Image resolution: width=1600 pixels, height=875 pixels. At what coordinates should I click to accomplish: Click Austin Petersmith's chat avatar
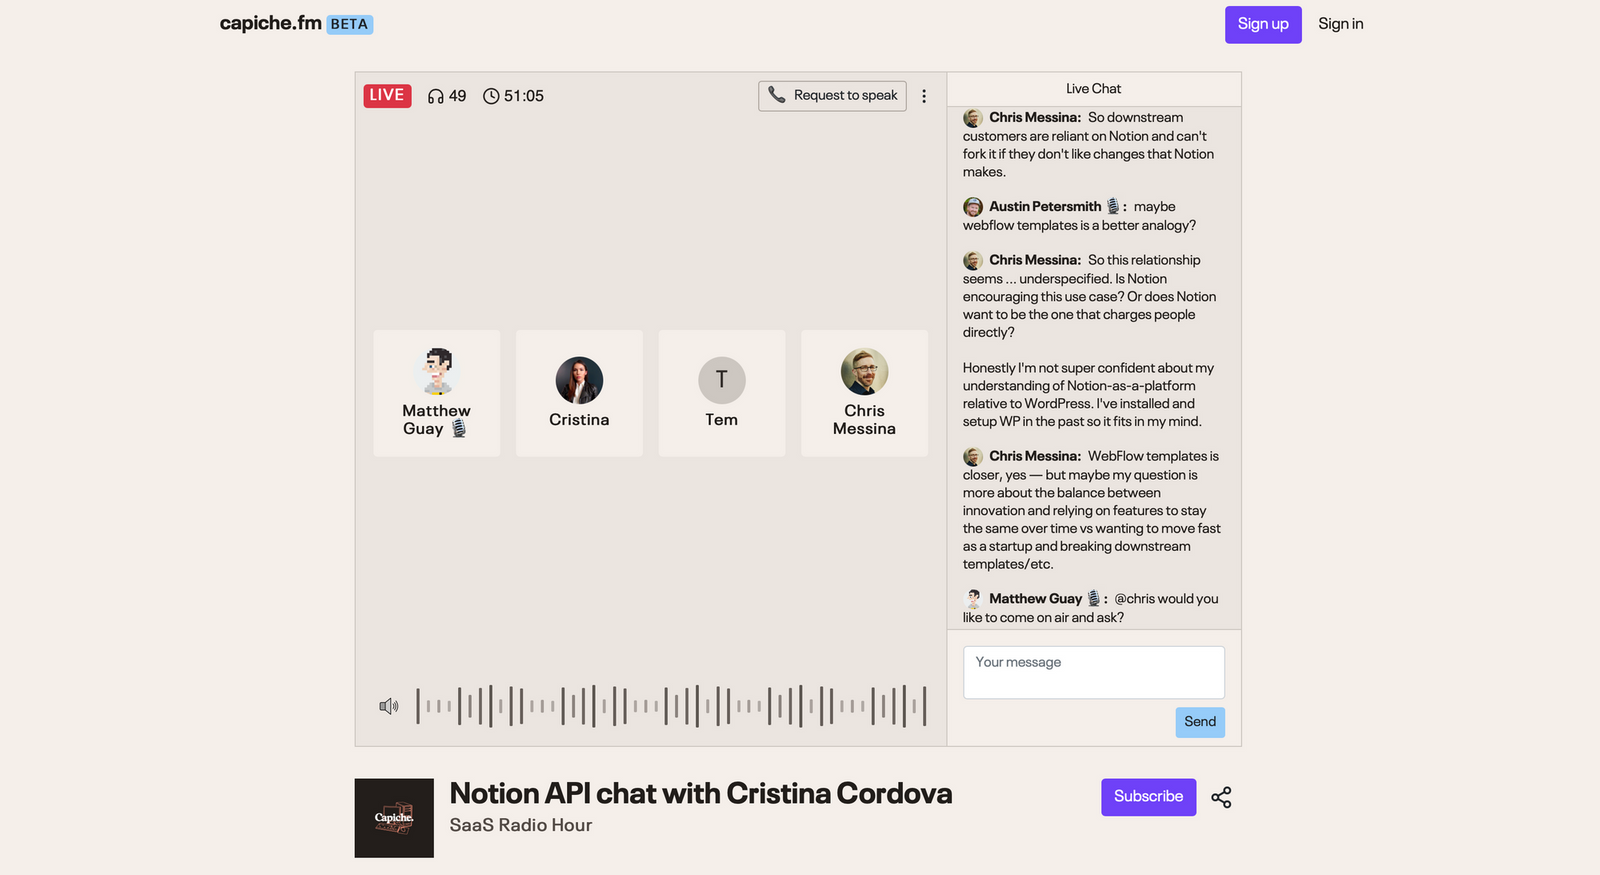(x=973, y=207)
